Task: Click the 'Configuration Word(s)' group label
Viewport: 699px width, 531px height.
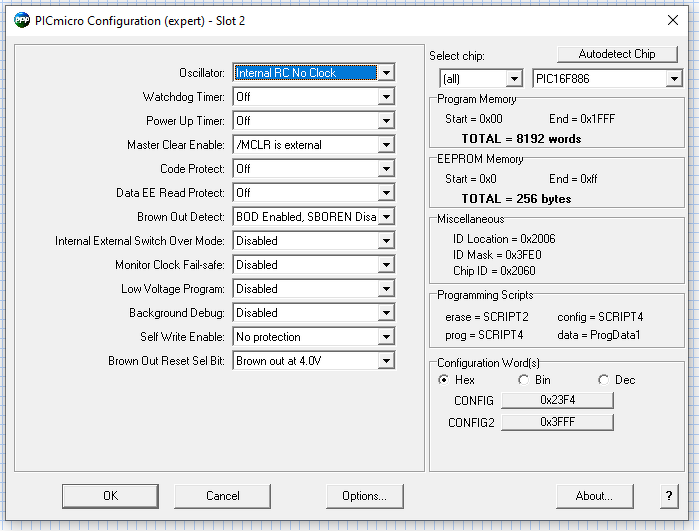Action: pos(488,363)
